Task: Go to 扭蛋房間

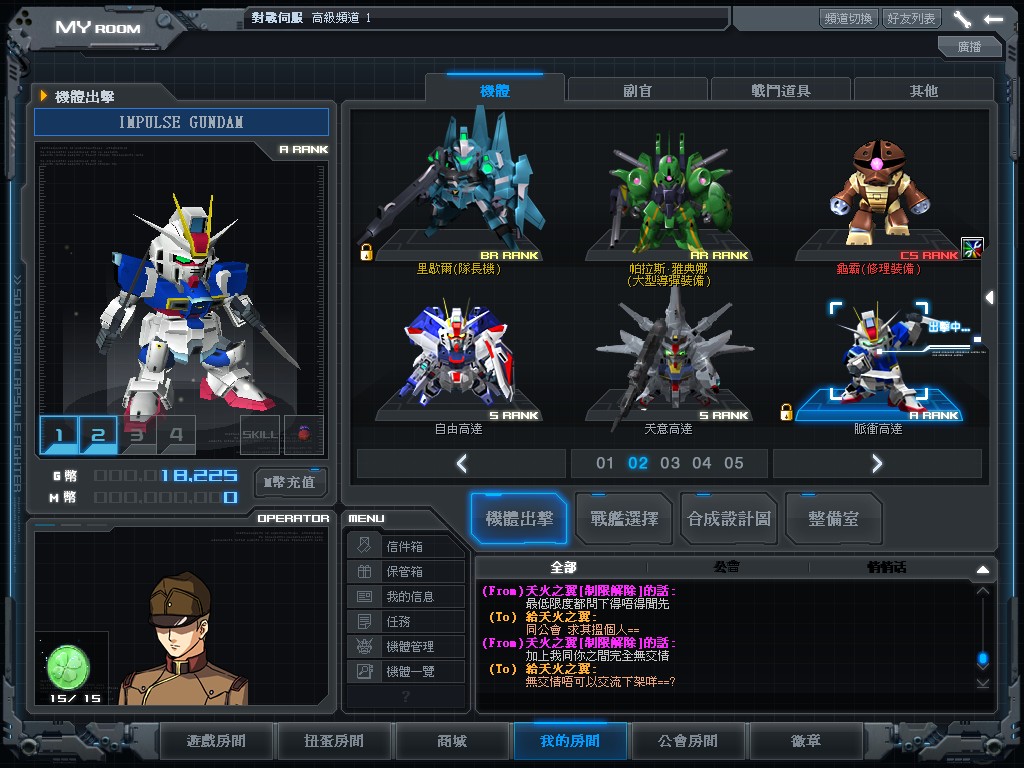Action: click(334, 741)
